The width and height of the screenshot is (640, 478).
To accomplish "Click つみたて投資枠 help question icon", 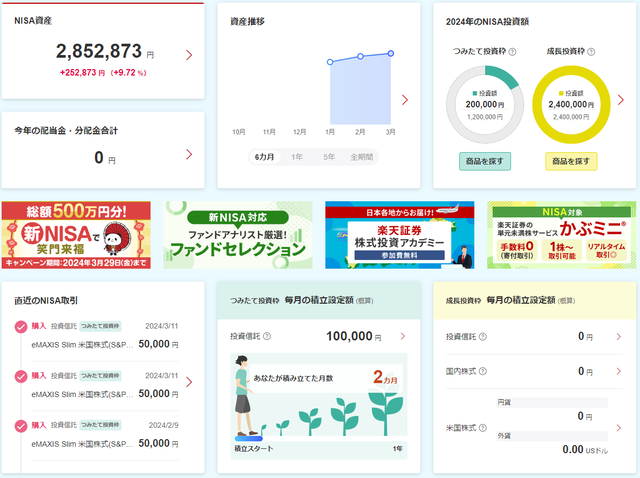I will coord(512,52).
